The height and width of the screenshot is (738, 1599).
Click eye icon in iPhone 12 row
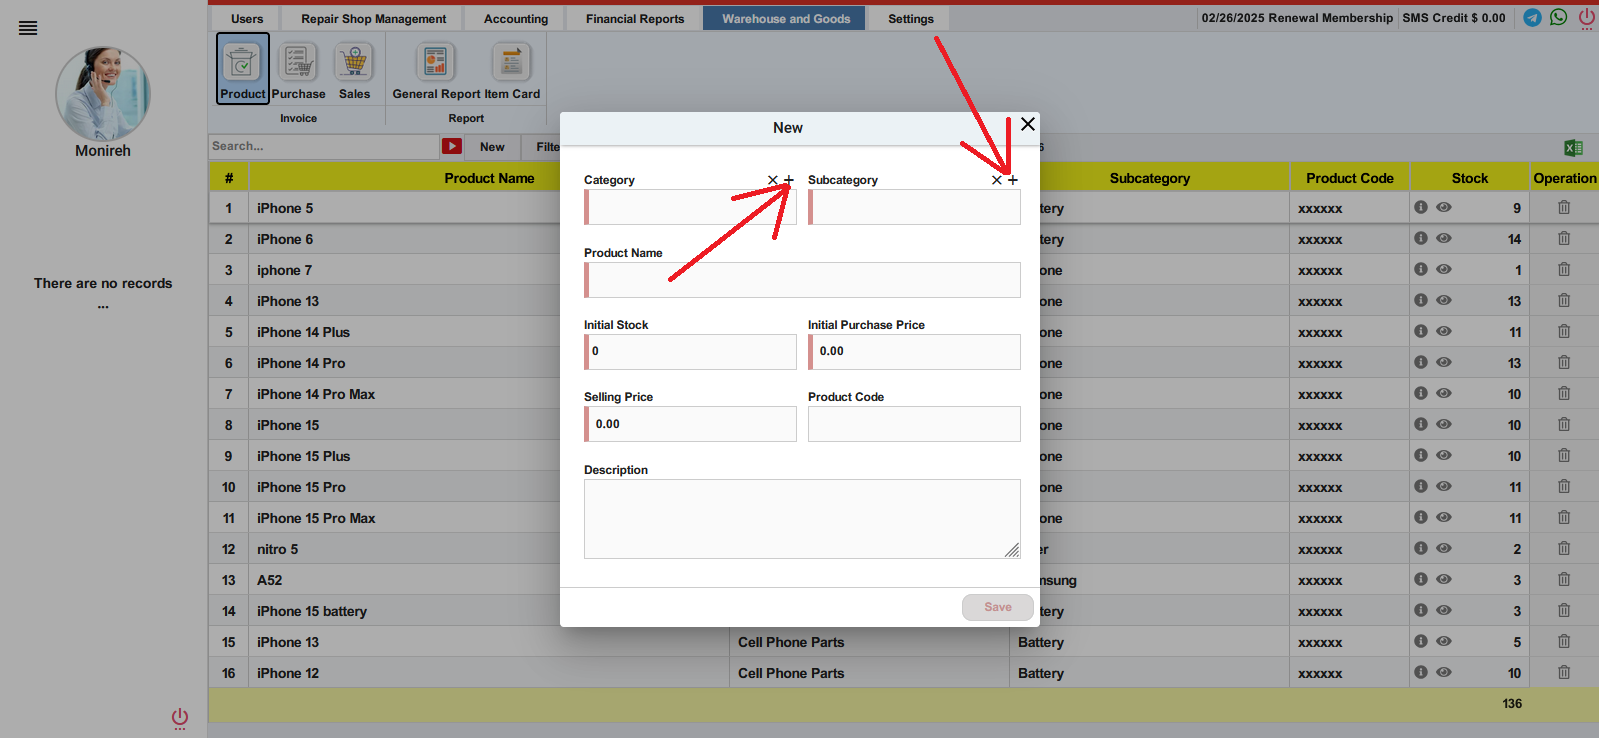[x=1444, y=673]
